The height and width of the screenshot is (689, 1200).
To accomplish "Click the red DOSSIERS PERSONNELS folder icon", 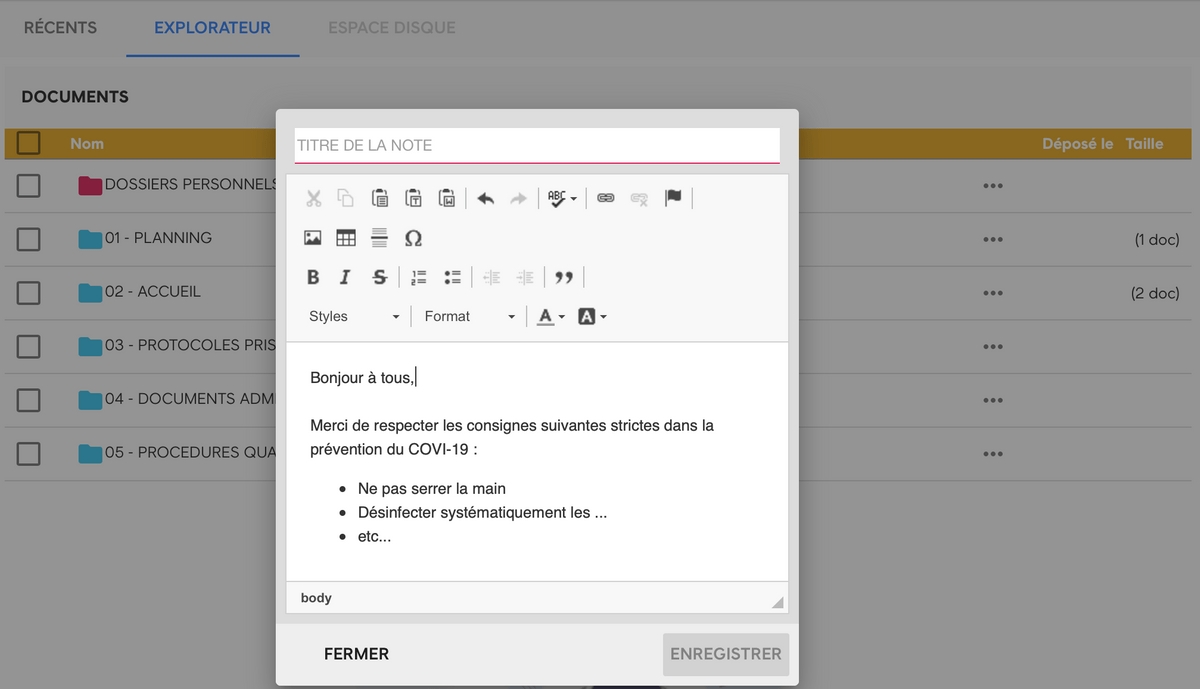I will click(91, 185).
